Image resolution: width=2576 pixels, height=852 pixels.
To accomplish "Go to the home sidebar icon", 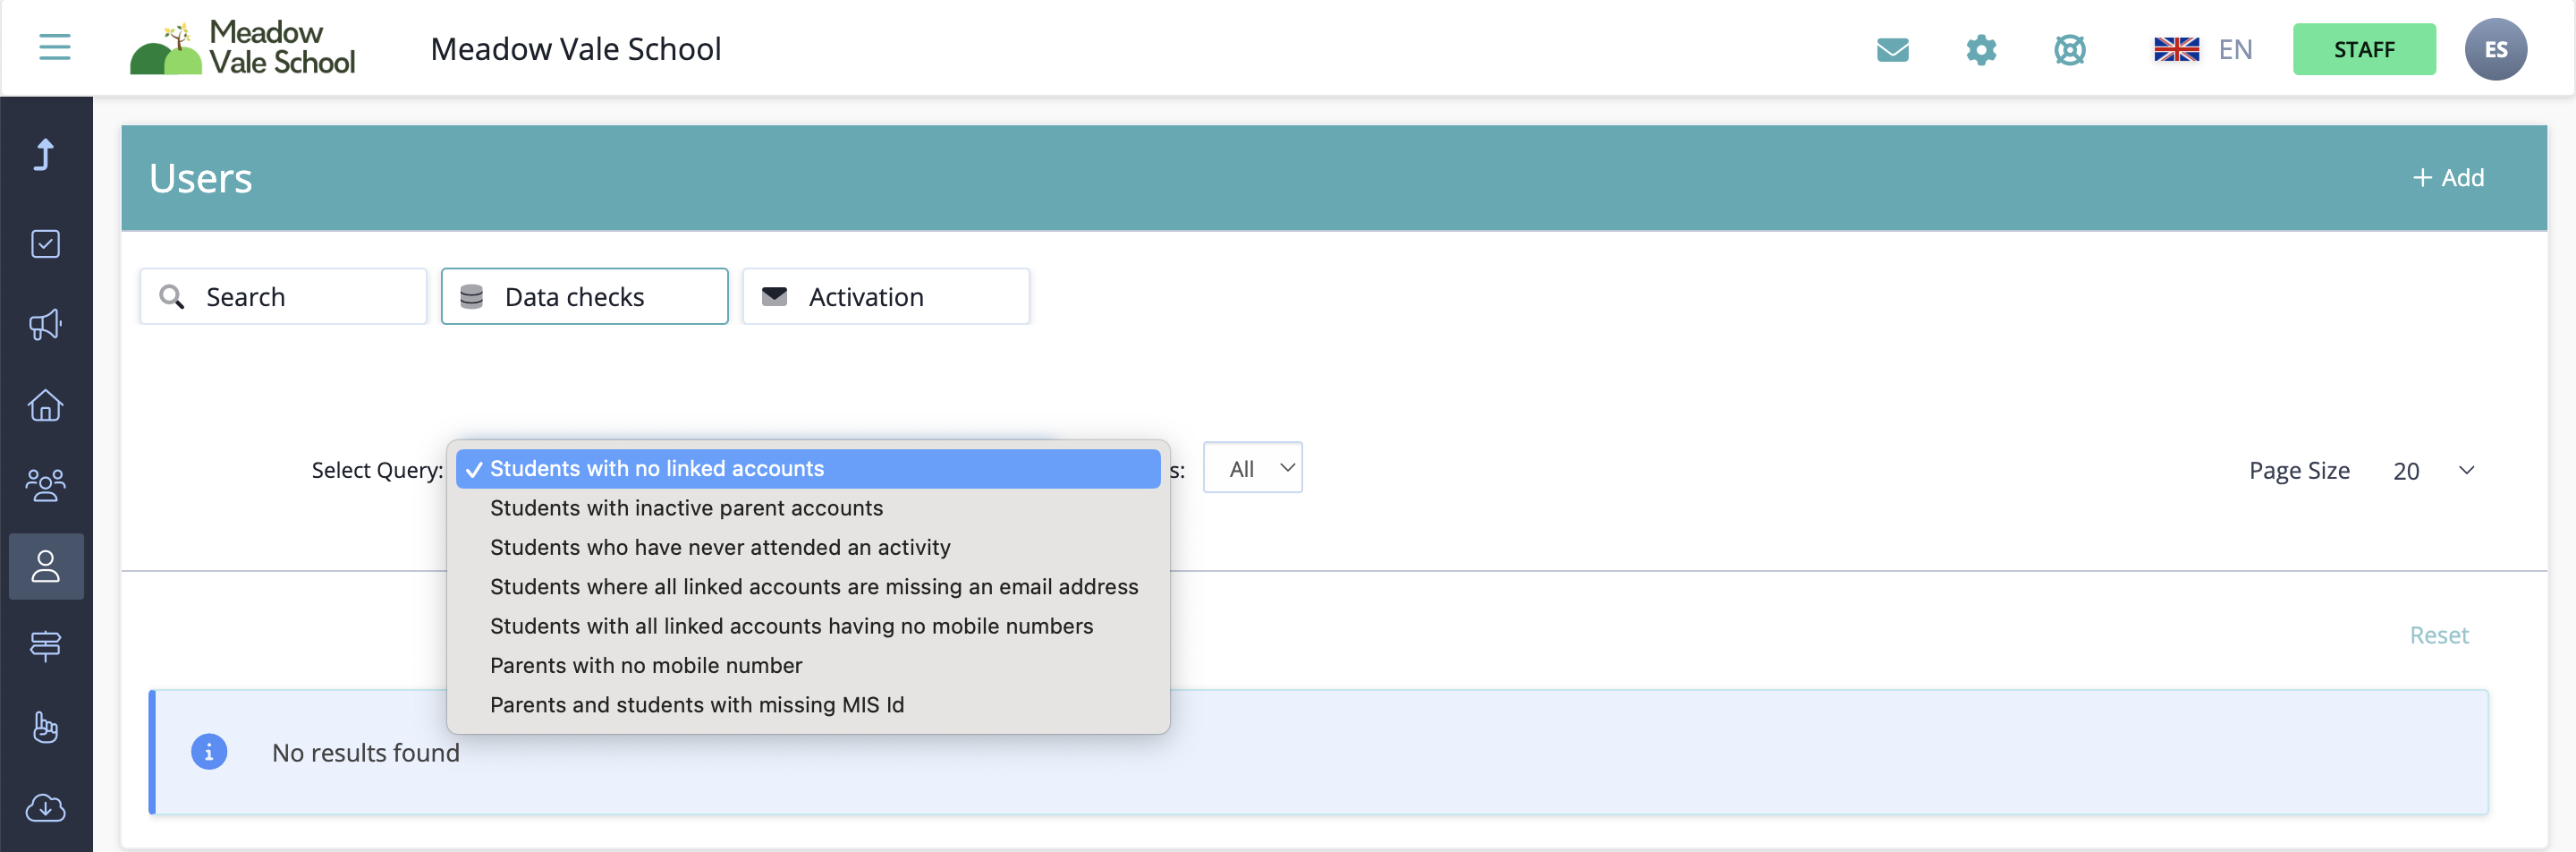I will point(45,405).
